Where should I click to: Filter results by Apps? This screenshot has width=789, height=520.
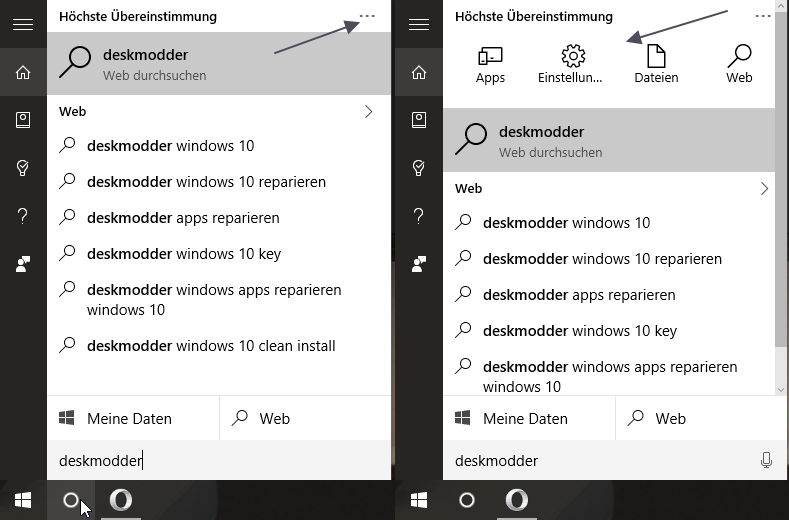pyautogui.click(x=490, y=65)
